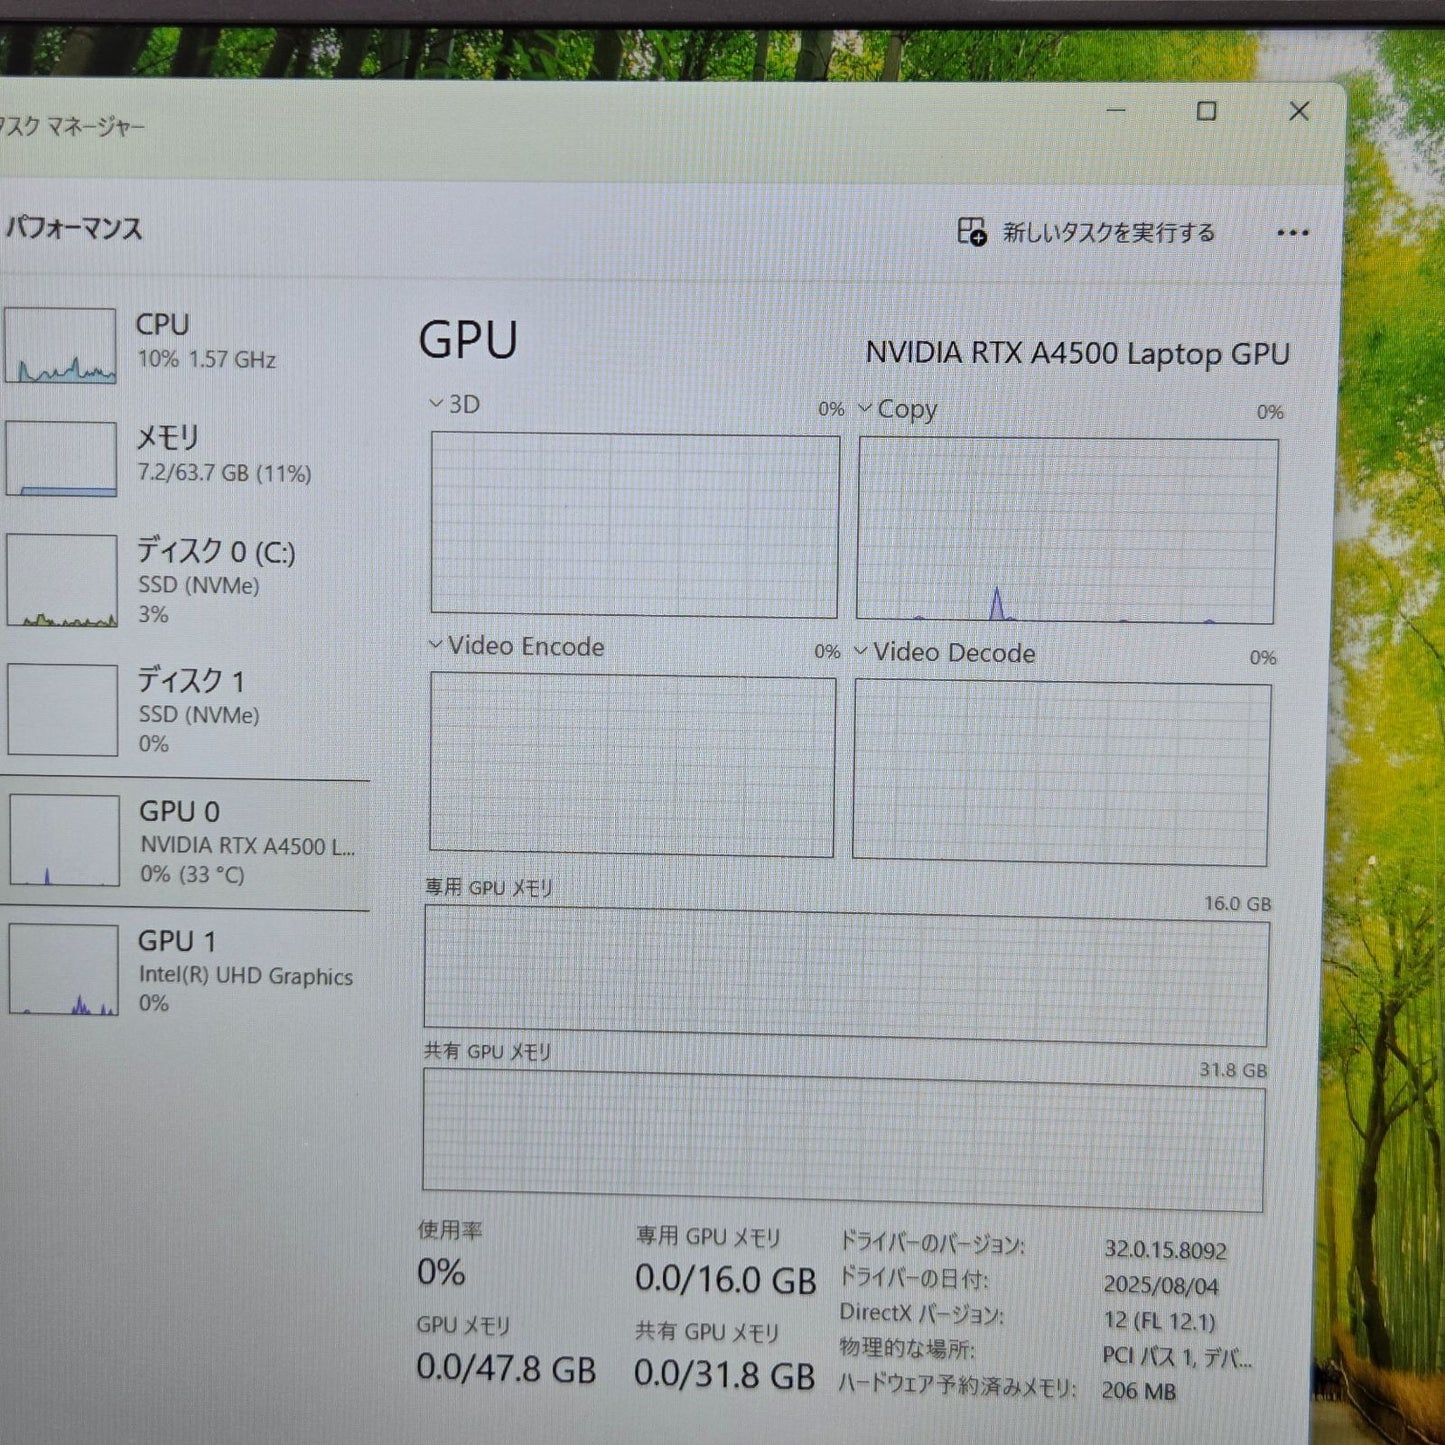Select GPU 0 NVIDIA RTX A4500 item

click(185, 845)
